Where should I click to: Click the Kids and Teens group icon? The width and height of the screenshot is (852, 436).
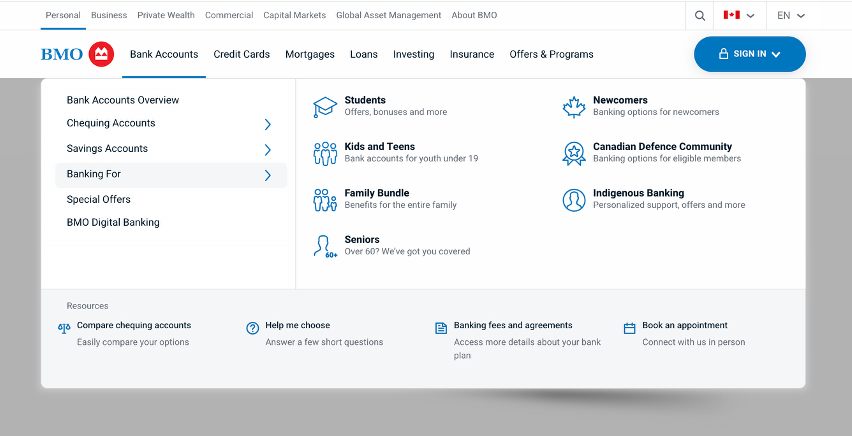tap(325, 154)
